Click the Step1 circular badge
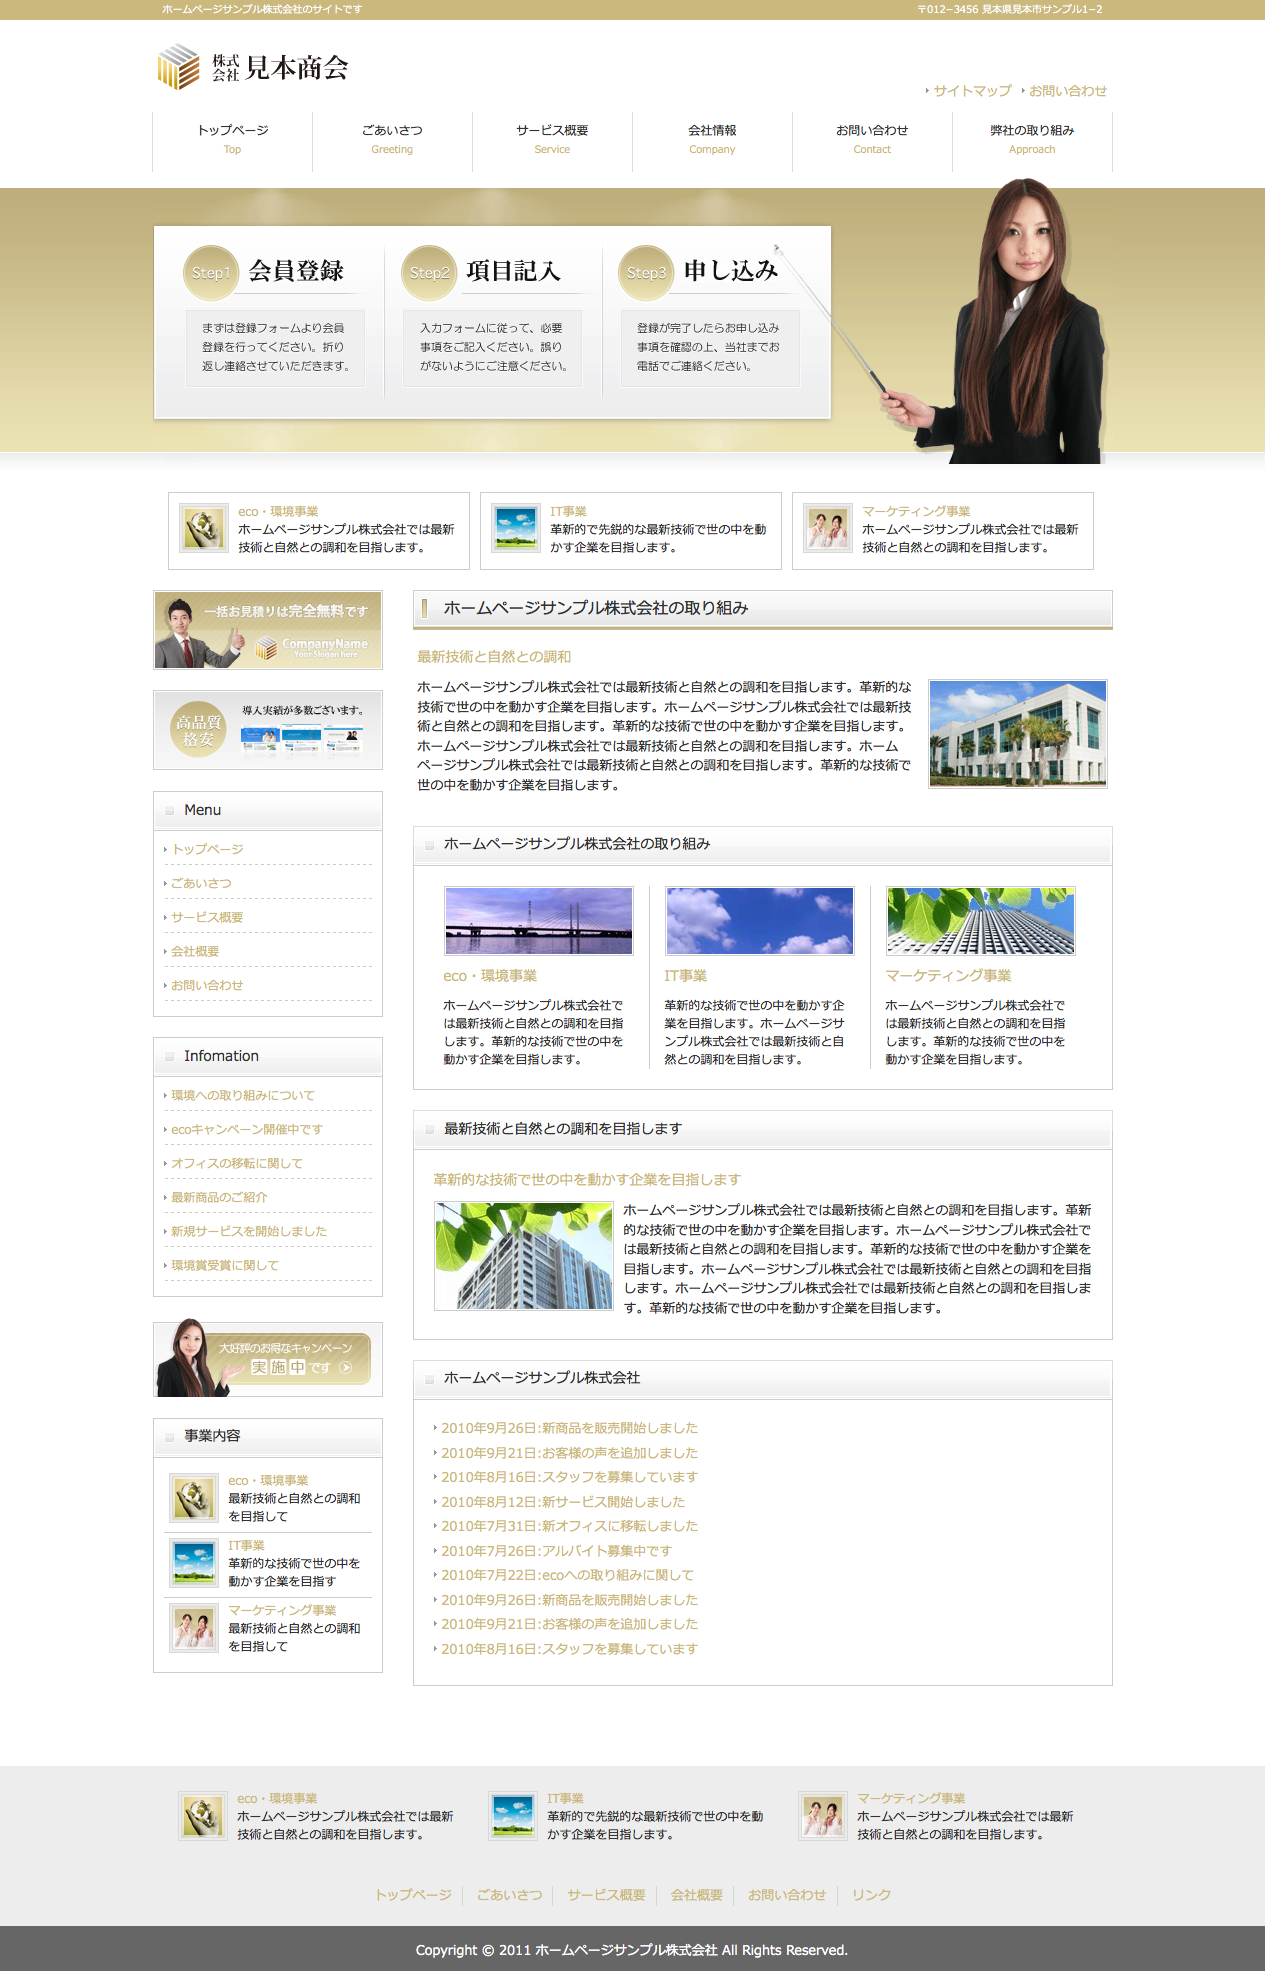This screenshot has width=1265, height=1971. [210, 273]
